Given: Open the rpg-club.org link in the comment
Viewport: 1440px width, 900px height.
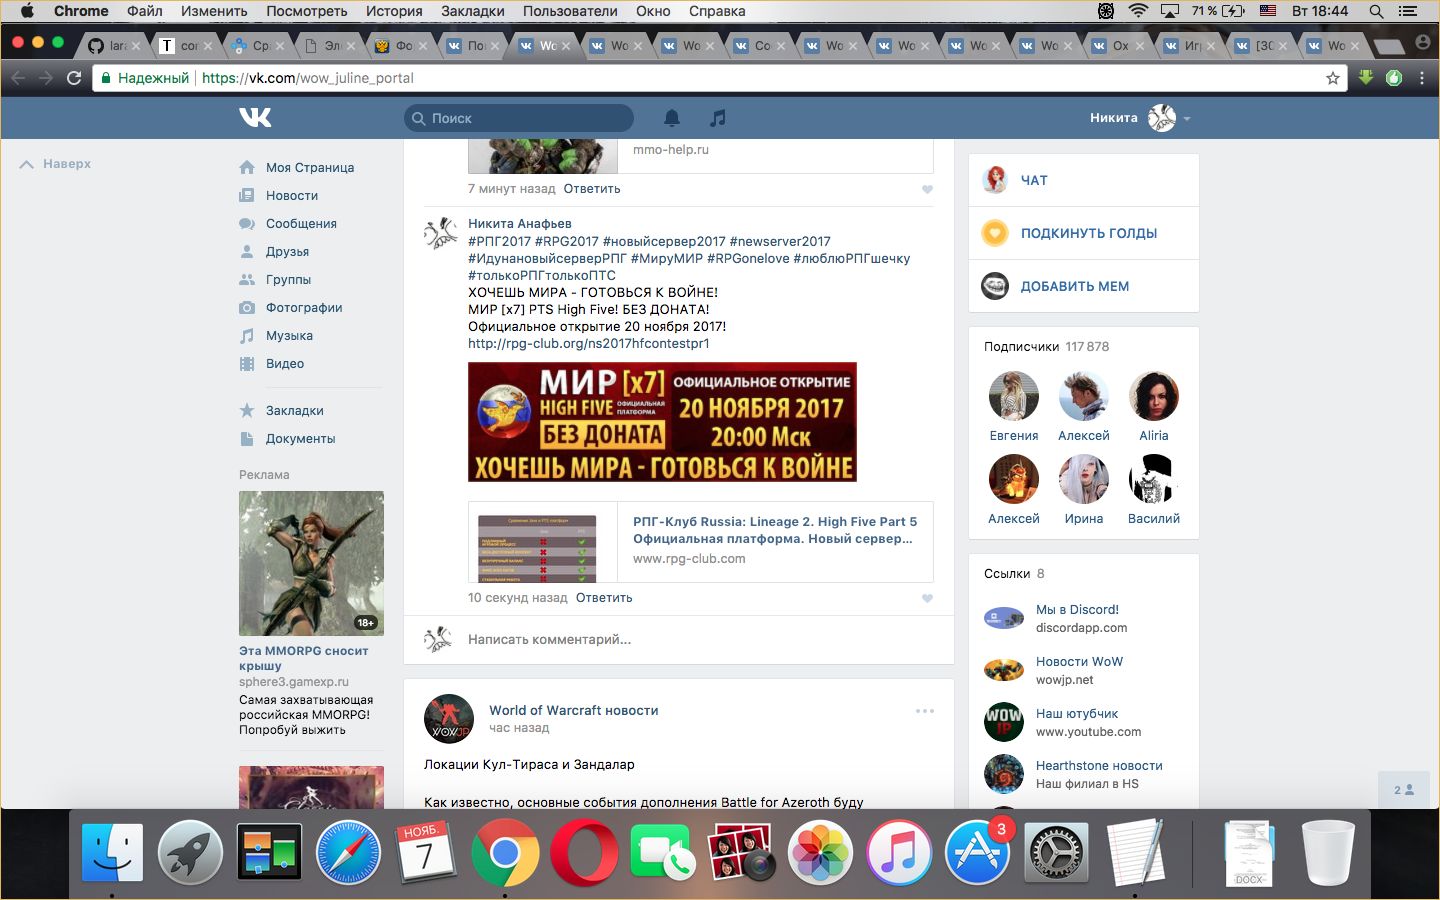Looking at the screenshot, I should tap(589, 344).
